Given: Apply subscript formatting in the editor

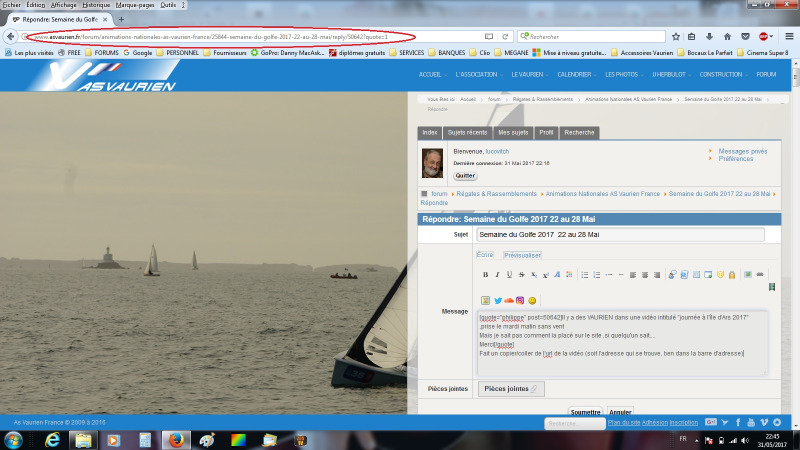Looking at the screenshot, I should 534,274.
